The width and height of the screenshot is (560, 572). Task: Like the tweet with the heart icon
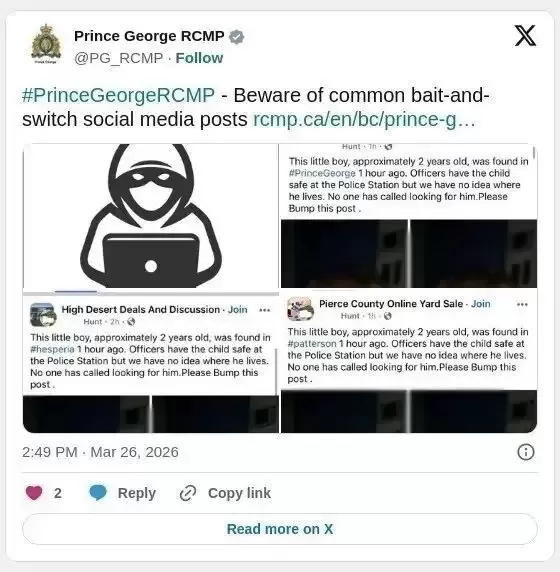tap(34, 493)
